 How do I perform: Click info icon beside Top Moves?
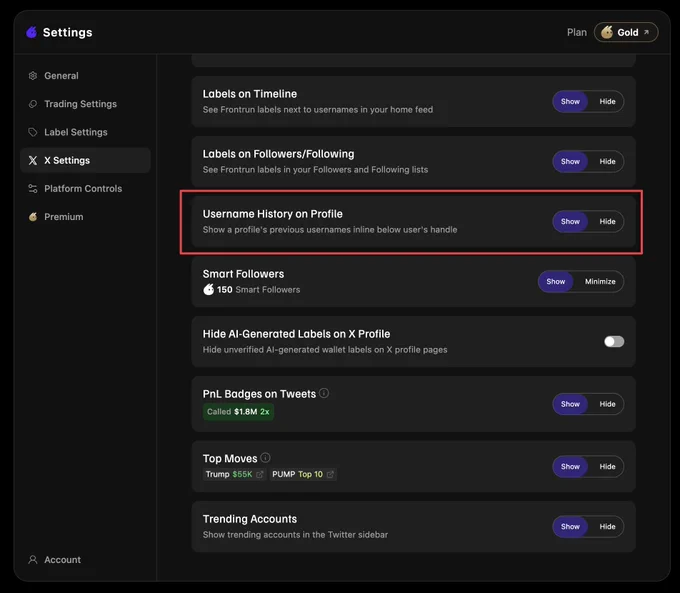pyautogui.click(x=265, y=458)
